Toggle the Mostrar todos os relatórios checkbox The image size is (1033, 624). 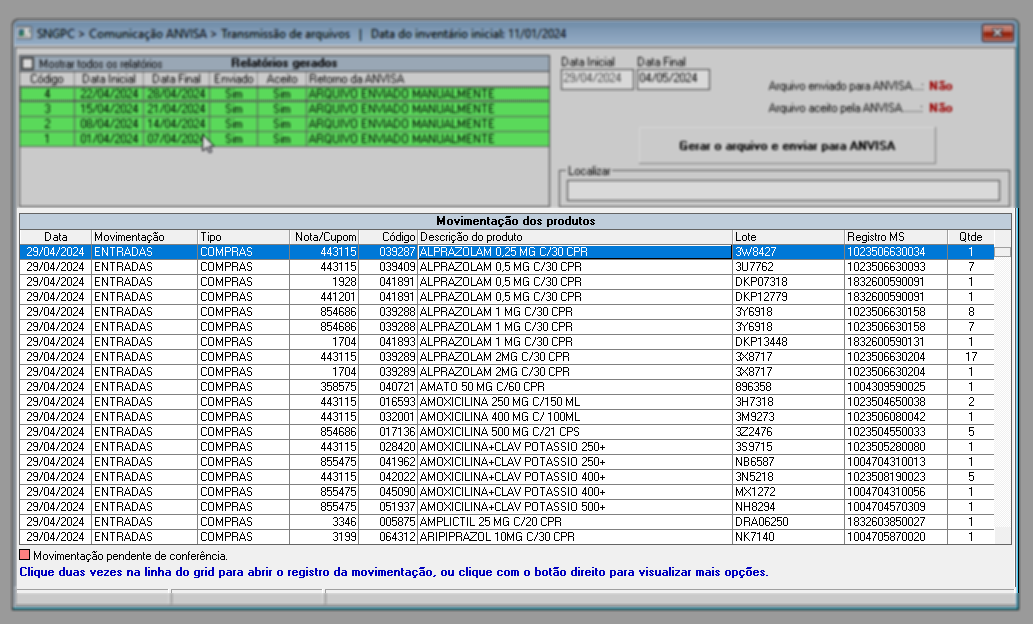28,63
